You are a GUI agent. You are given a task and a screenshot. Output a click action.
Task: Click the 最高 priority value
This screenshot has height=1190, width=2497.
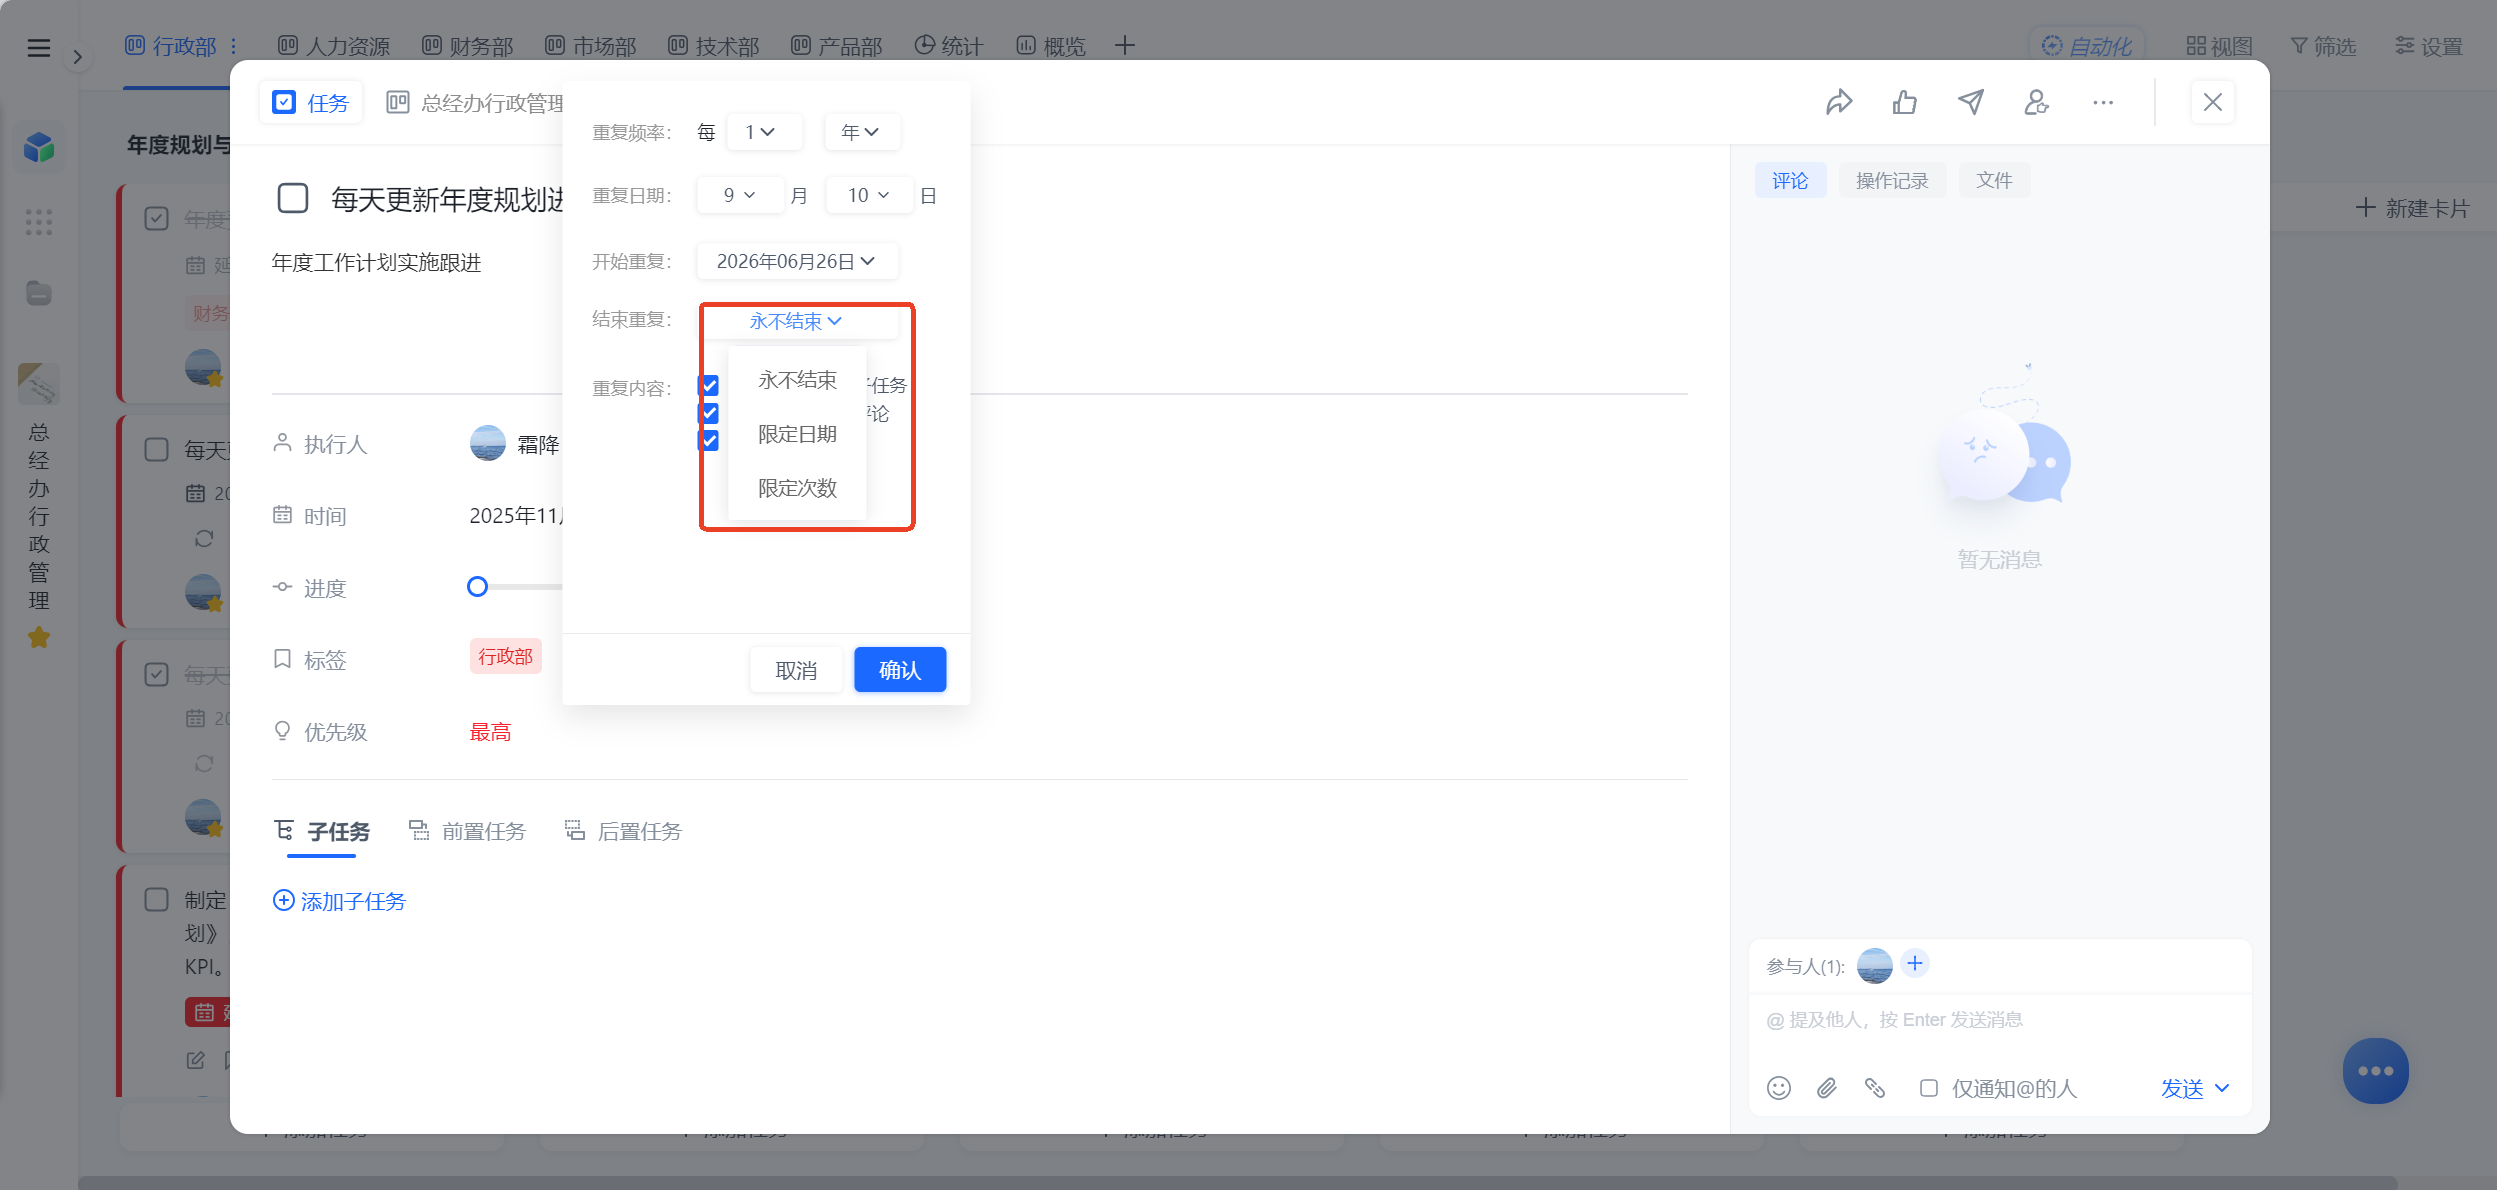(490, 732)
